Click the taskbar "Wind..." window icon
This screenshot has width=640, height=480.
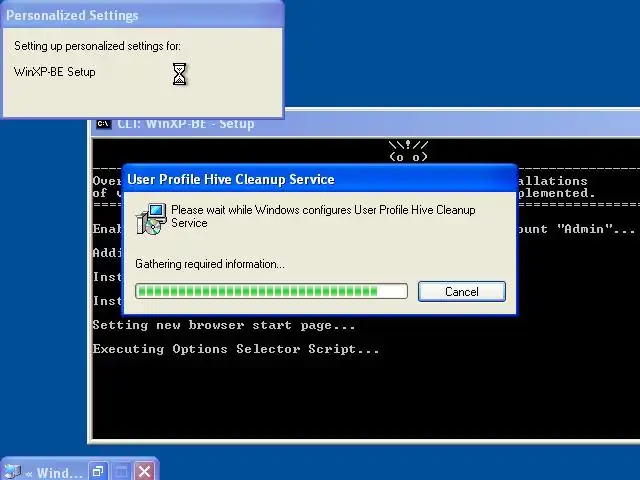point(13,471)
